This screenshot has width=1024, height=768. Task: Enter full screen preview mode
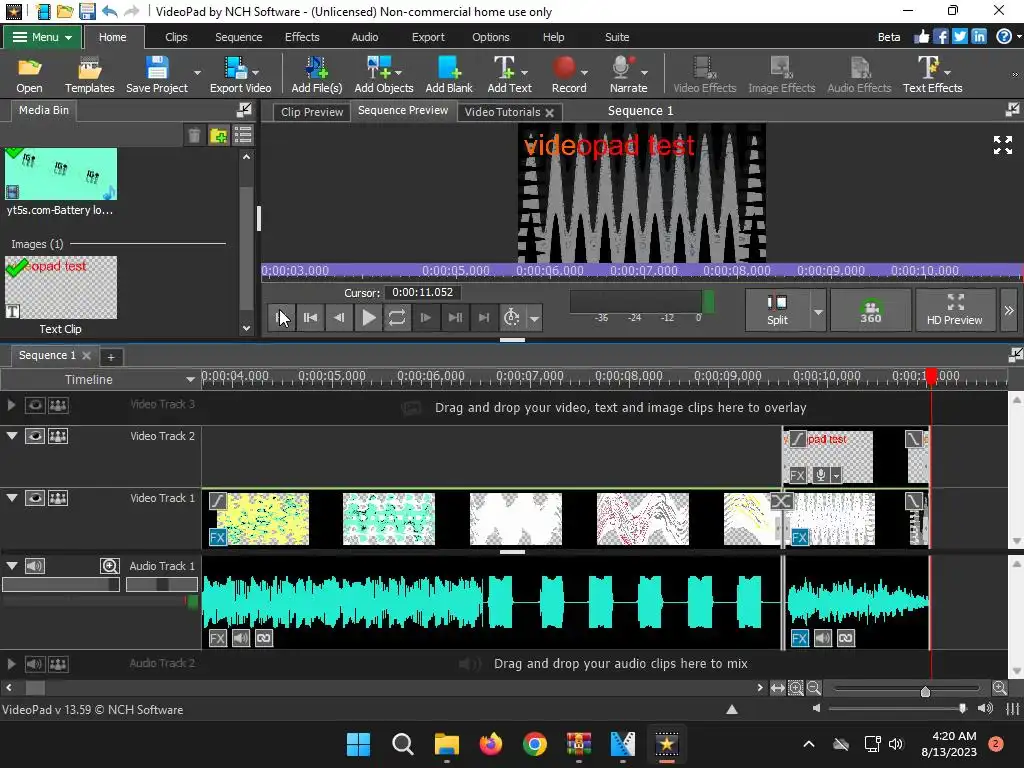tap(1002, 145)
